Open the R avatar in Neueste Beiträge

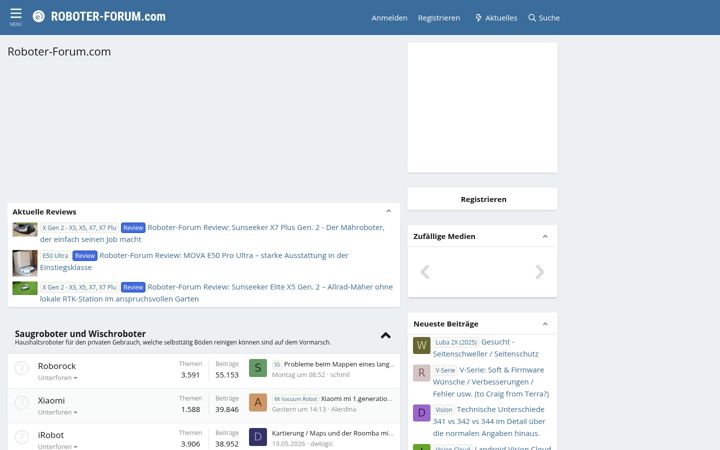point(422,373)
